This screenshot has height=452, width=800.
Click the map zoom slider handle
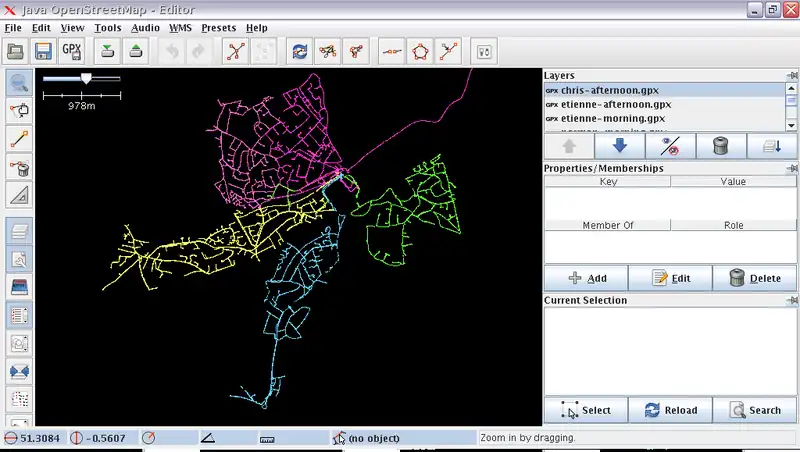86,78
